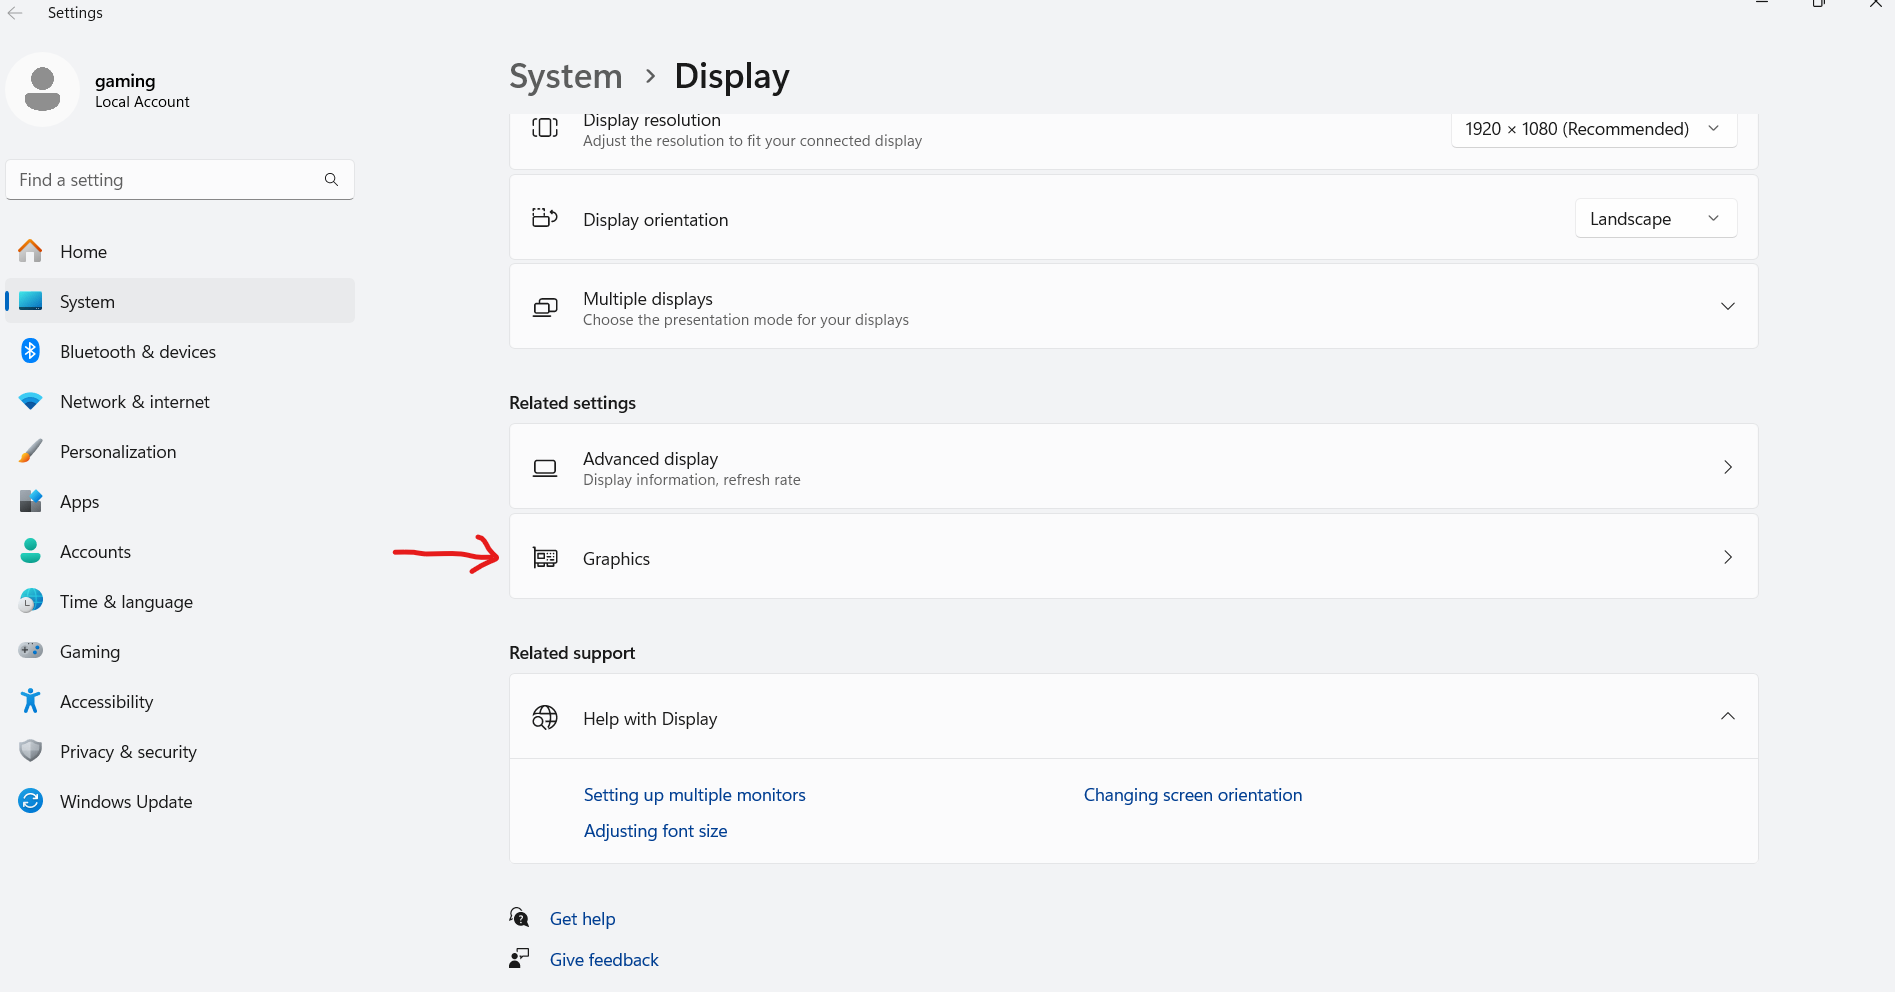Open Network & internet settings
1895x992 pixels.
pyautogui.click(x=135, y=402)
